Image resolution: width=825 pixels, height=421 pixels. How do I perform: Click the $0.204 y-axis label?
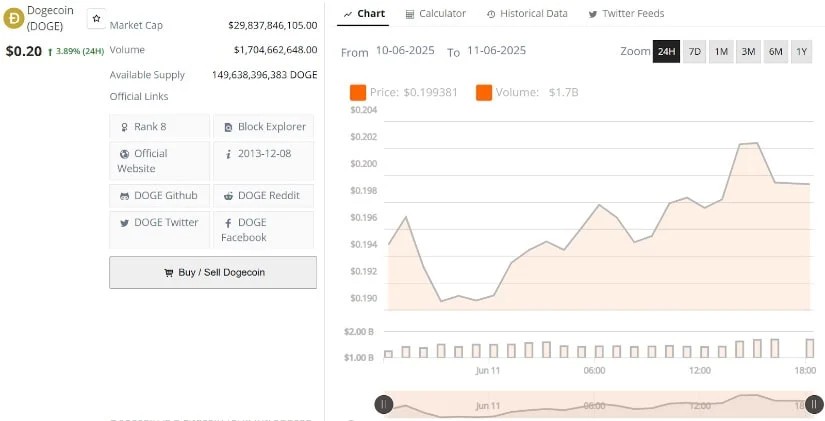tap(363, 110)
